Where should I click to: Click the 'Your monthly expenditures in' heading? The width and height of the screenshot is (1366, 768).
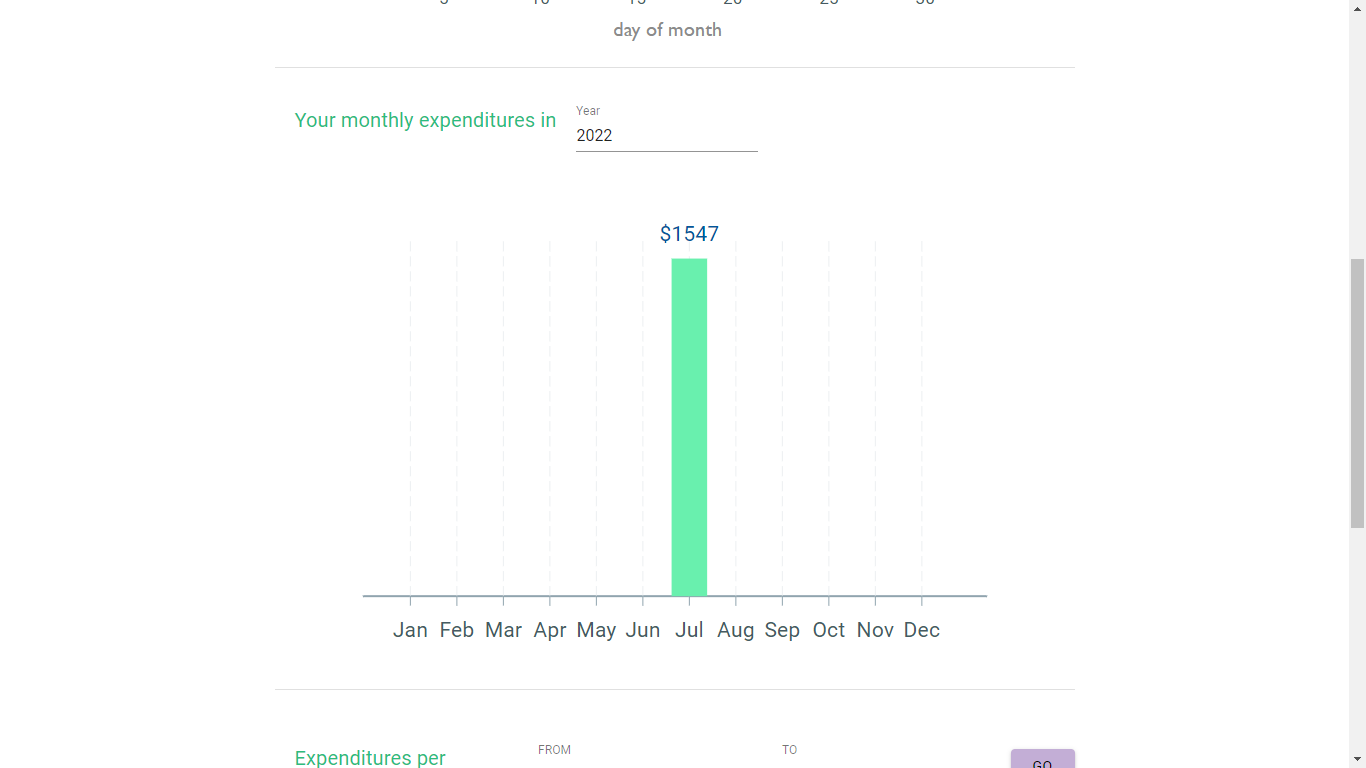pyautogui.click(x=425, y=120)
